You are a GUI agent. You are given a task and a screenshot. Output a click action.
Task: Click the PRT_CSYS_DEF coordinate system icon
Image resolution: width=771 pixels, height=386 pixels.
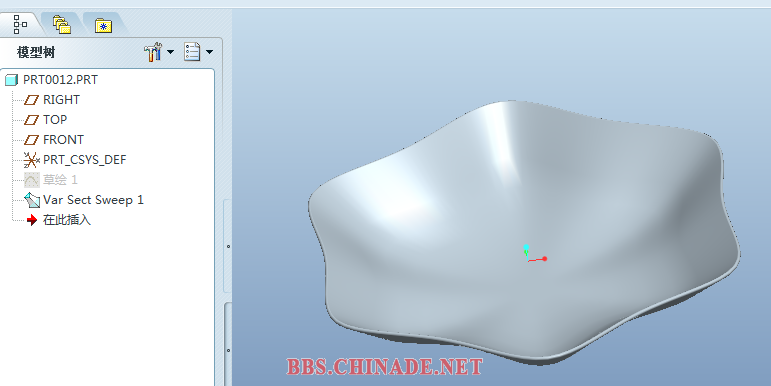[31, 160]
